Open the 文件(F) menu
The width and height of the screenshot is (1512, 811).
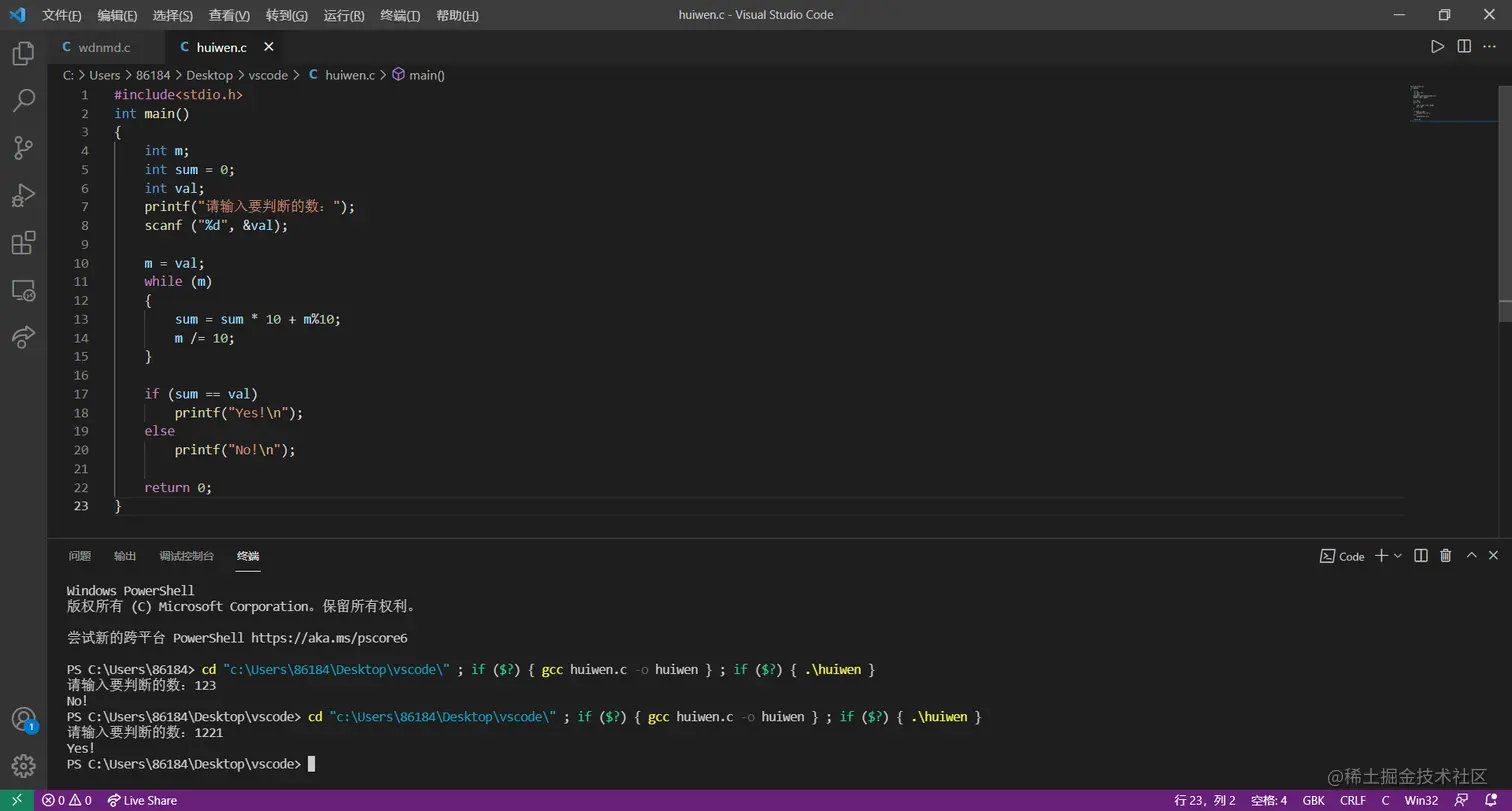[62, 15]
